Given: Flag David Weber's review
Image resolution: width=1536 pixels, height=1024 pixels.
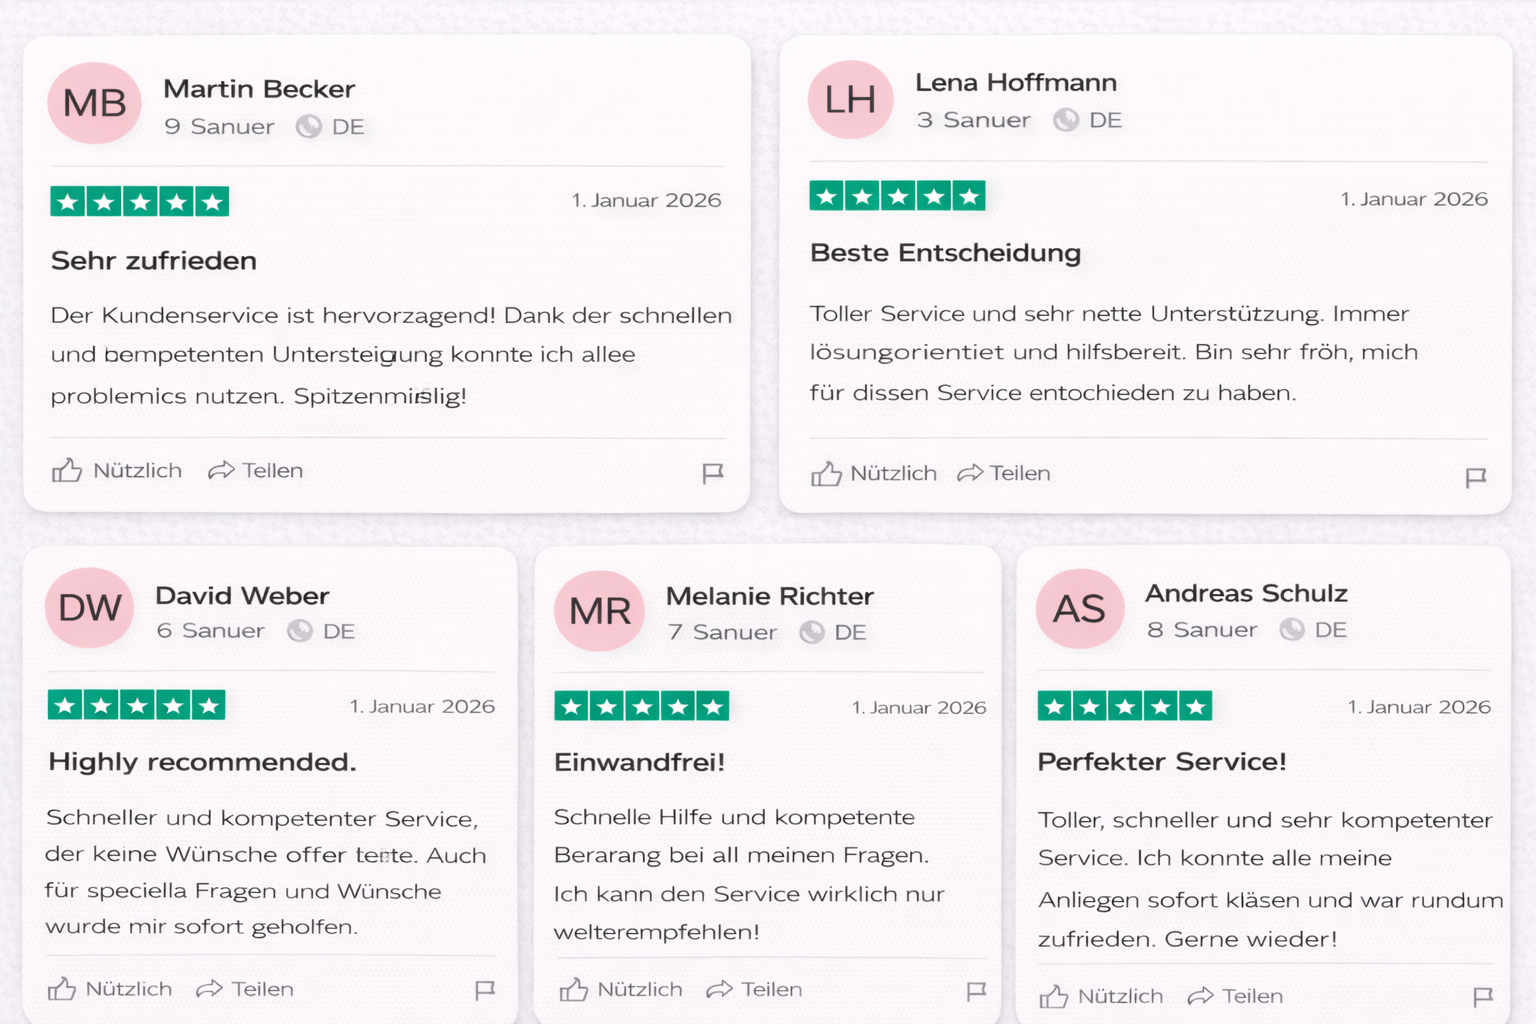Looking at the screenshot, I should click(485, 990).
